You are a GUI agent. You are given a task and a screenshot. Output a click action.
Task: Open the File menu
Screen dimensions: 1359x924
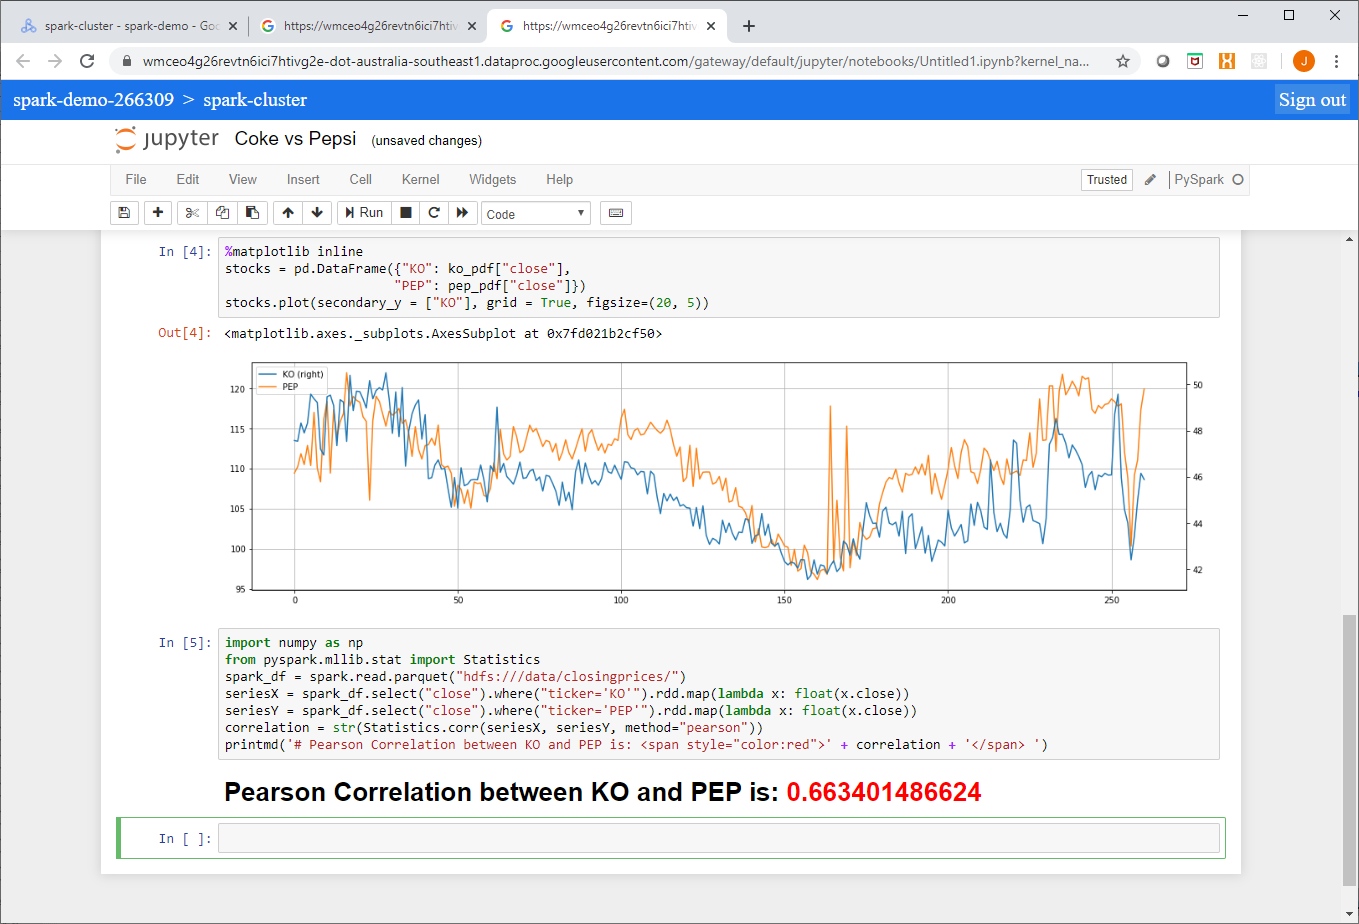[136, 180]
